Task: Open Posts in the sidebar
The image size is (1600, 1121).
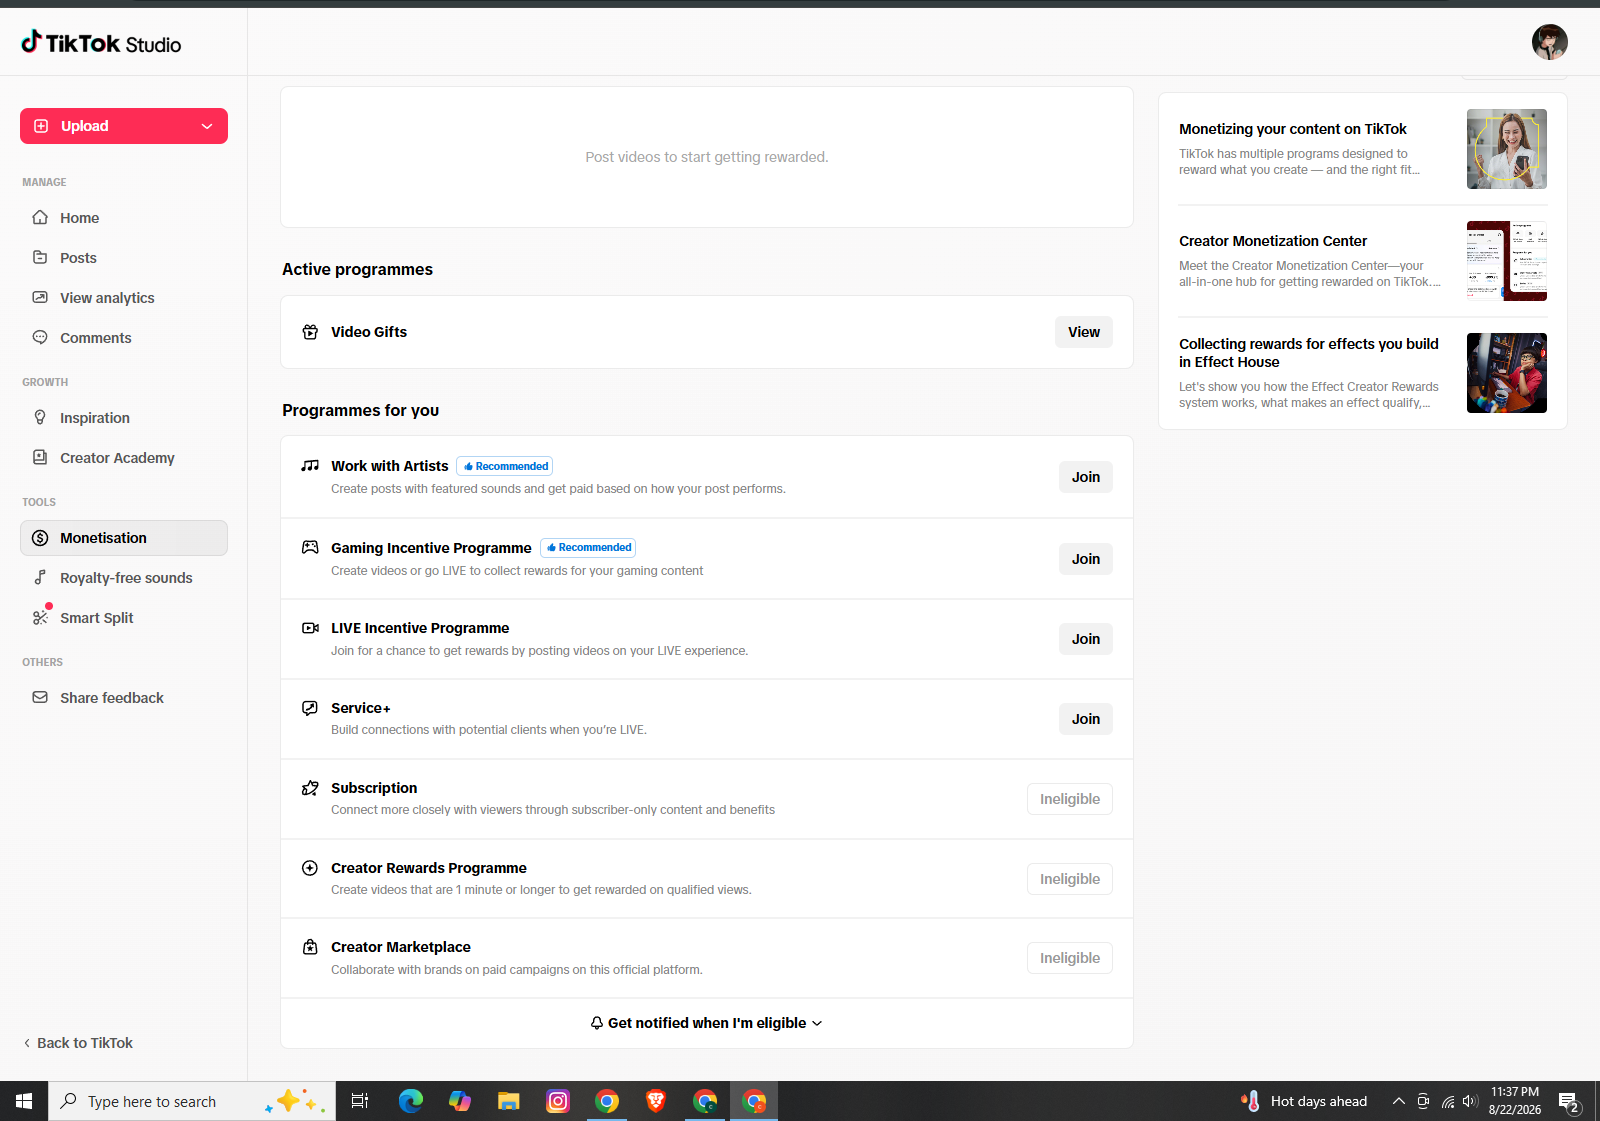Action: tap(124, 258)
